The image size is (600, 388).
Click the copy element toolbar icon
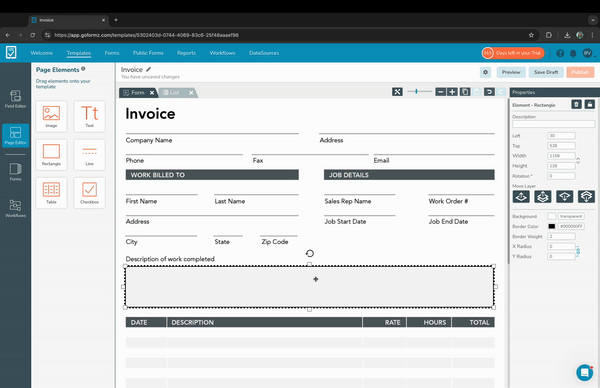click(x=465, y=92)
